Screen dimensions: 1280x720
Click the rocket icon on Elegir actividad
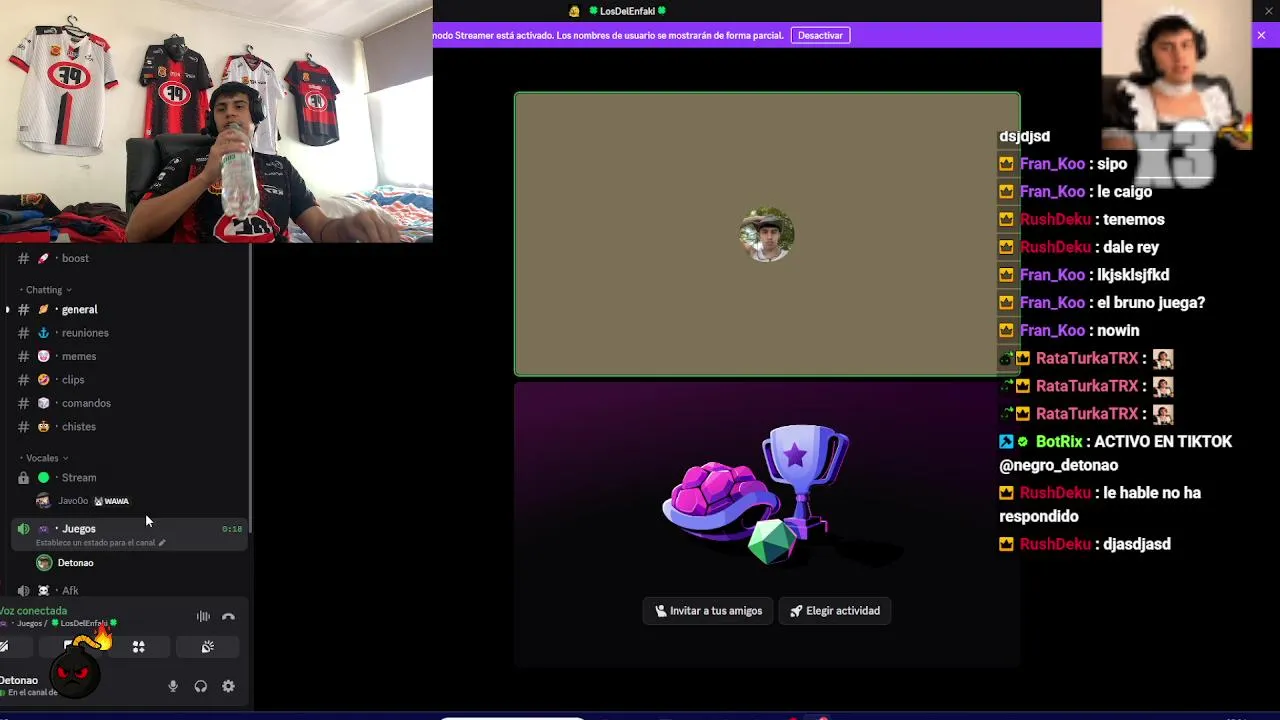click(796, 611)
